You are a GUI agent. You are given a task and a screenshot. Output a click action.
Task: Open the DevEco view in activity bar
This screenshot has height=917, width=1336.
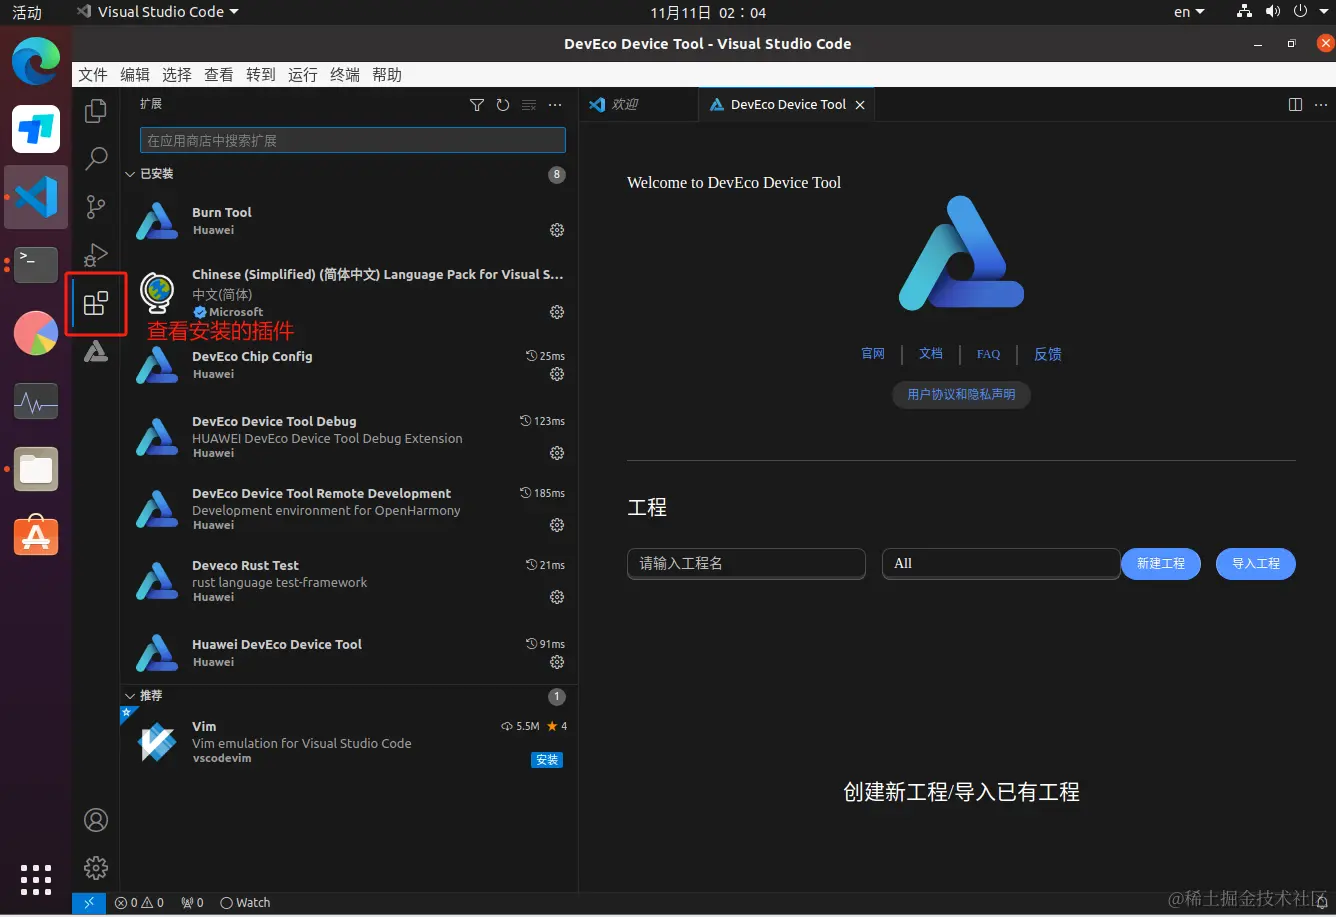click(96, 351)
